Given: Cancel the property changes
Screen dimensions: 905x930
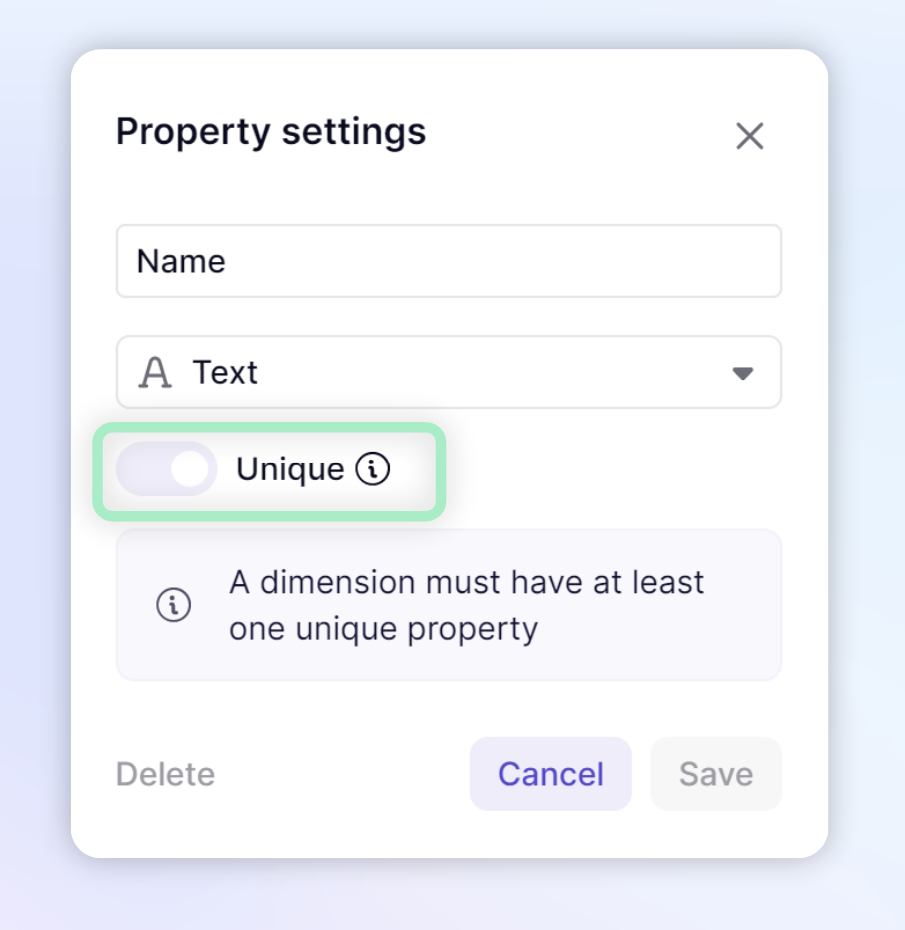Looking at the screenshot, I should tap(551, 774).
